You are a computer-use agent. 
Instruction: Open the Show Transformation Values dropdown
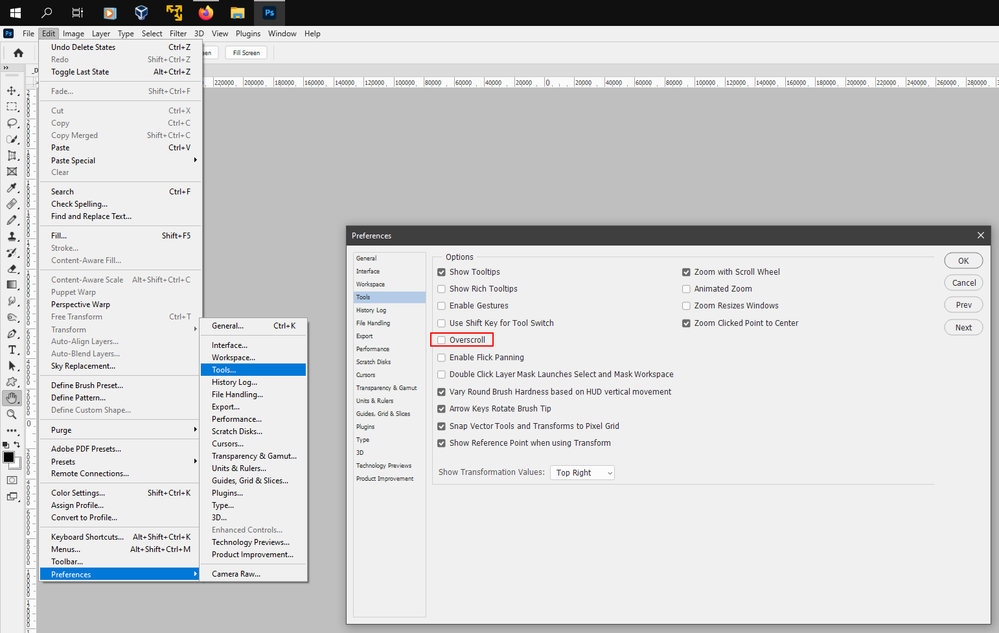582,471
